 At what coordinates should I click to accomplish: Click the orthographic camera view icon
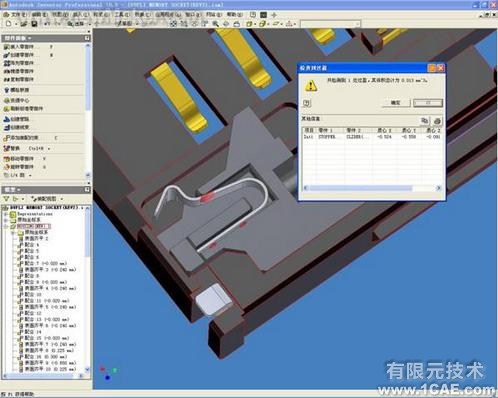(263, 24)
